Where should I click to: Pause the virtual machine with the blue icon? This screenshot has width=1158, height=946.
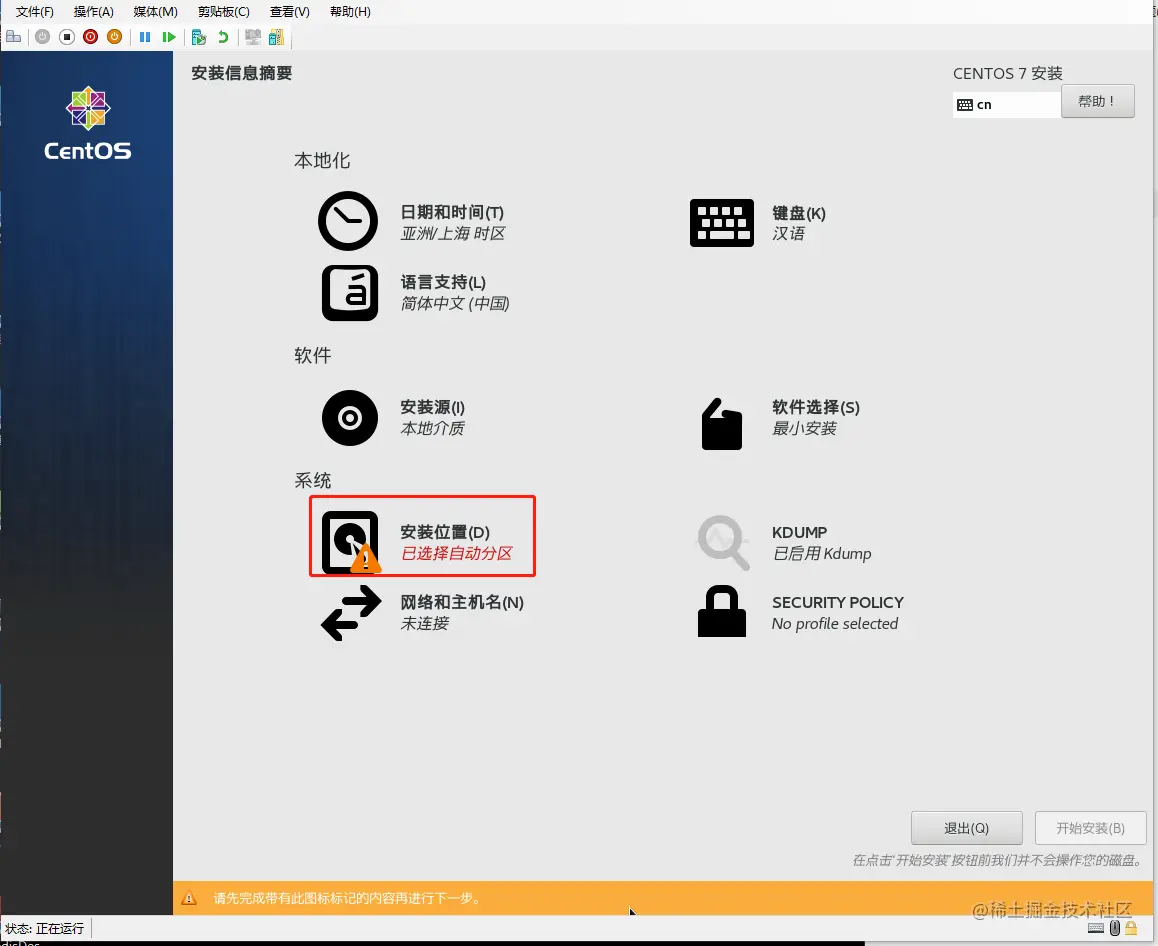145,37
